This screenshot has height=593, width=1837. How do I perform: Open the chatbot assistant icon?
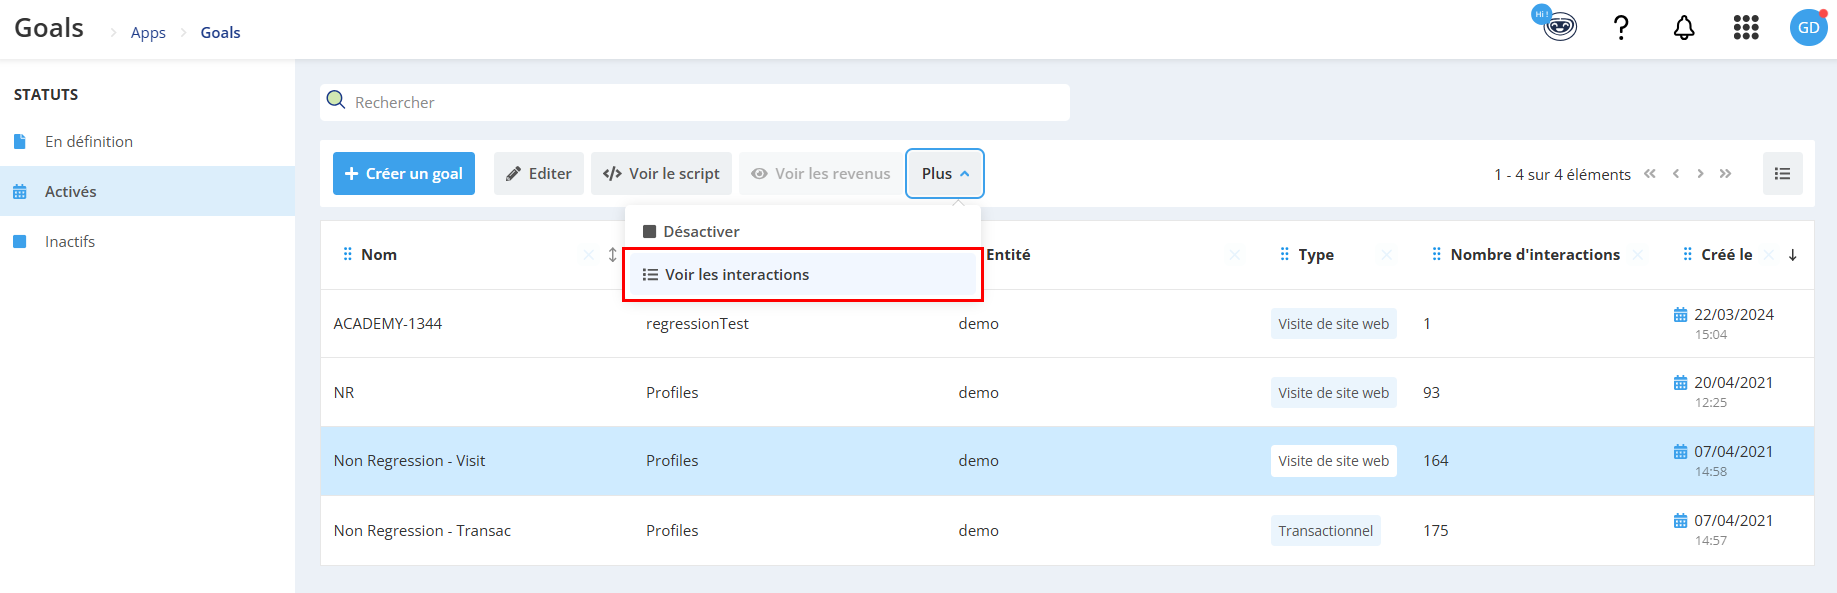pyautogui.click(x=1556, y=24)
